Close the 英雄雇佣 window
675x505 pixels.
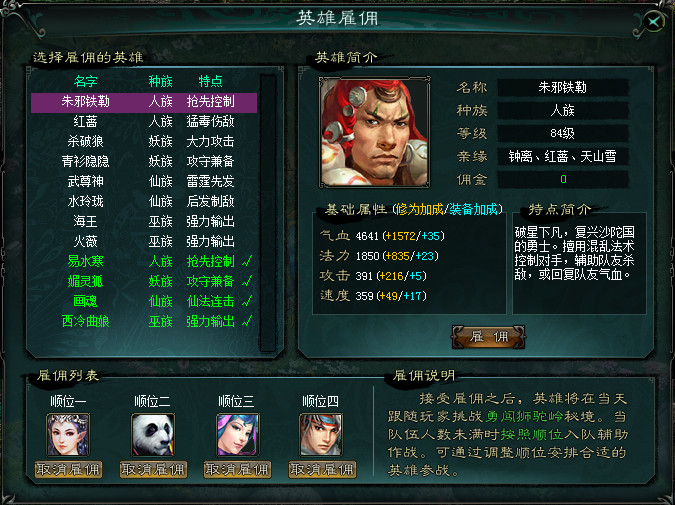click(653, 22)
